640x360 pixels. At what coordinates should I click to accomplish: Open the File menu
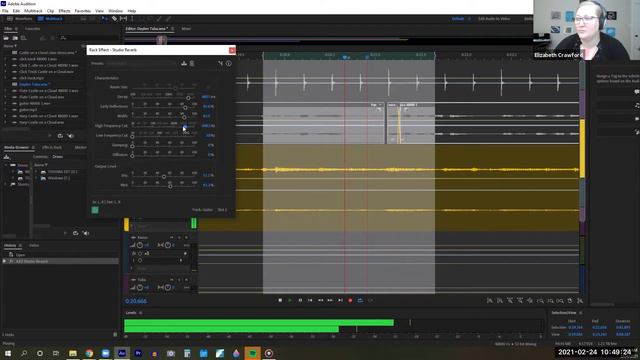[x=5, y=11]
